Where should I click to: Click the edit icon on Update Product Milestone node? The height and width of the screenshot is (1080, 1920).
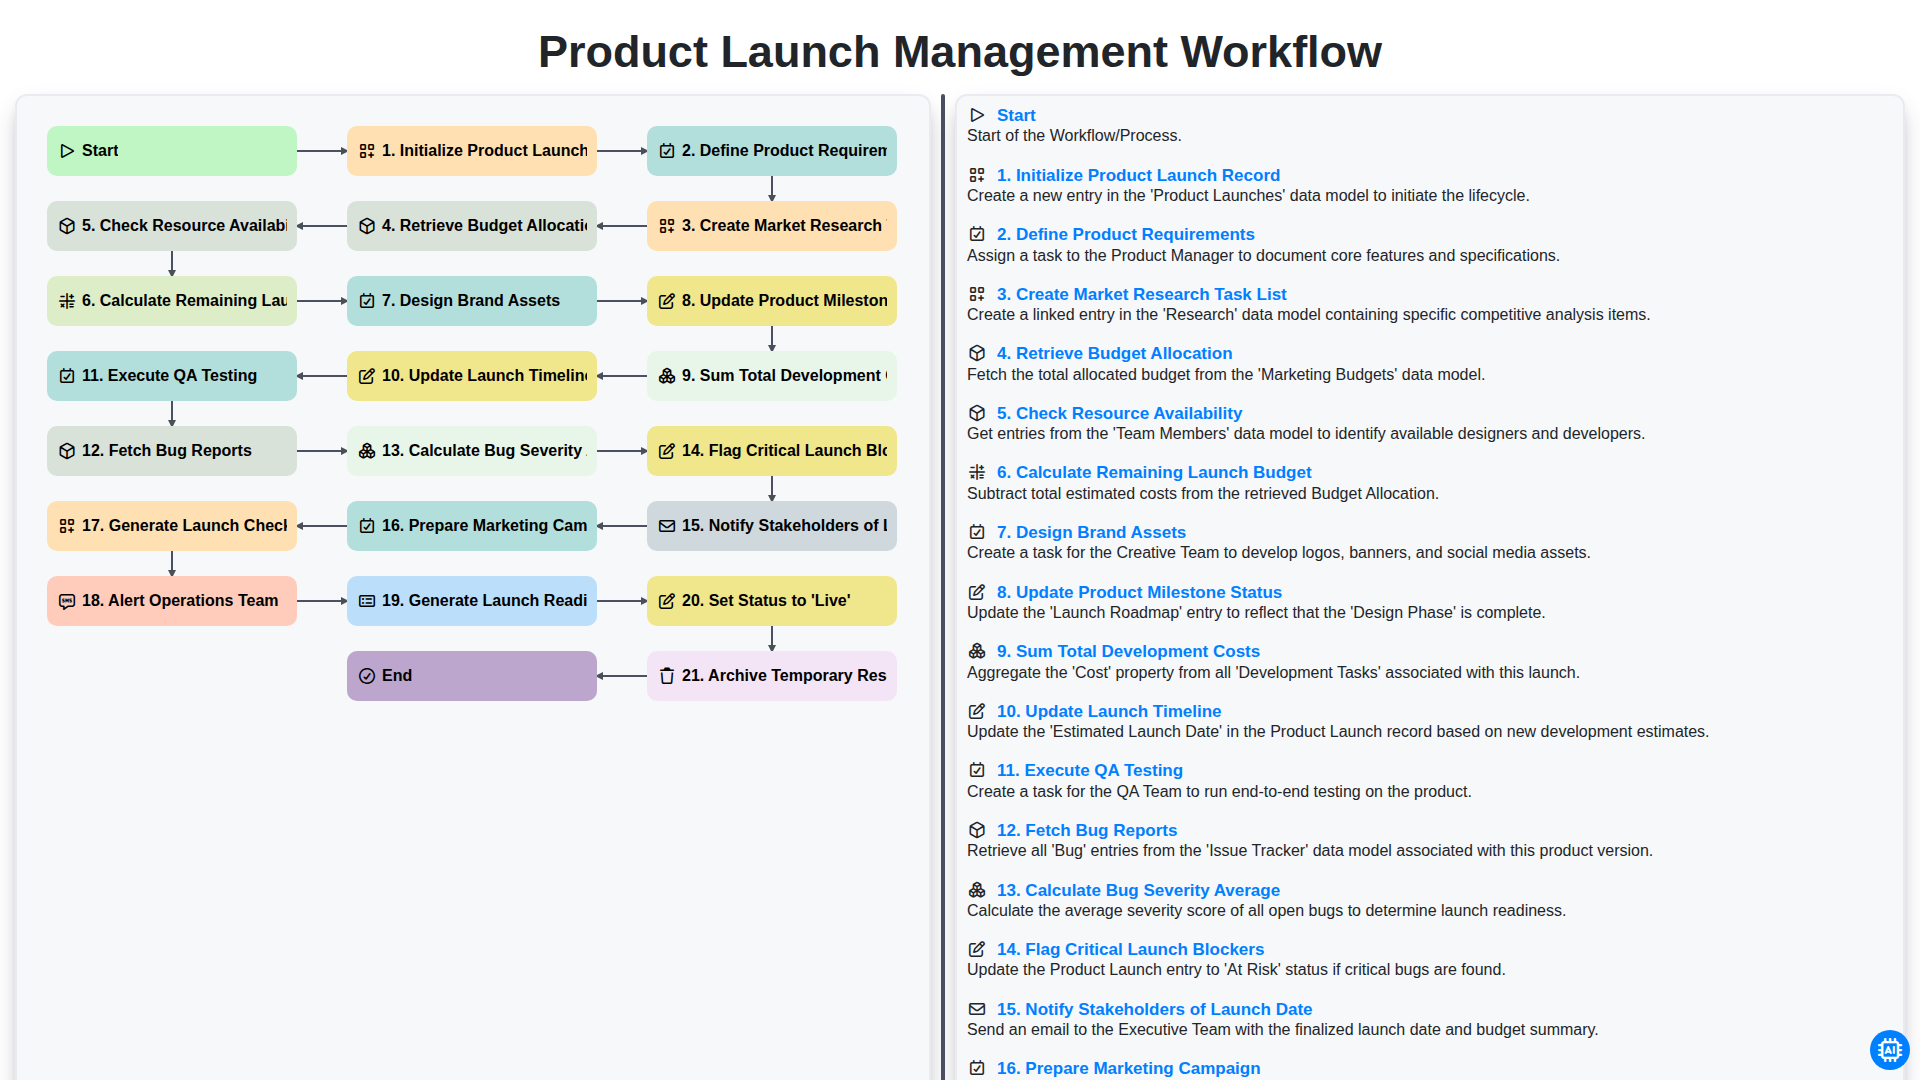667,301
